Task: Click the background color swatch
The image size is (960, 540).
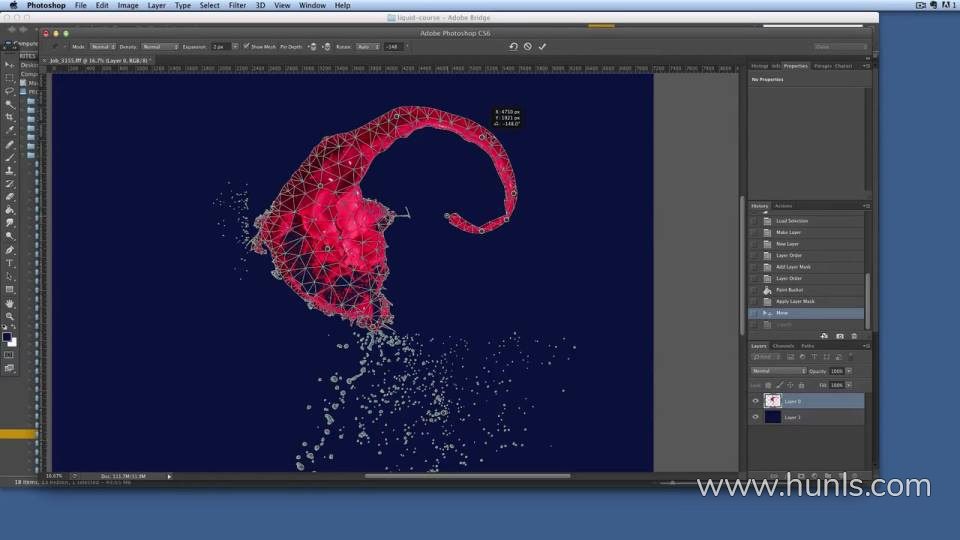Action: 13,343
